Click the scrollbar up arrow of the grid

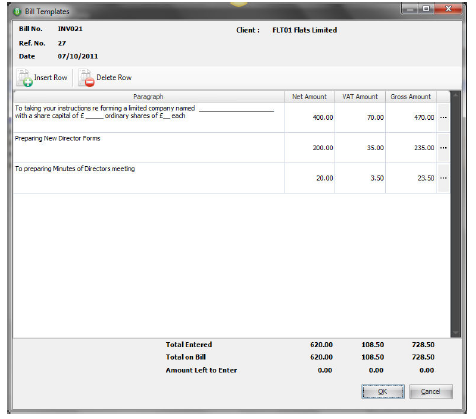pos(455,95)
